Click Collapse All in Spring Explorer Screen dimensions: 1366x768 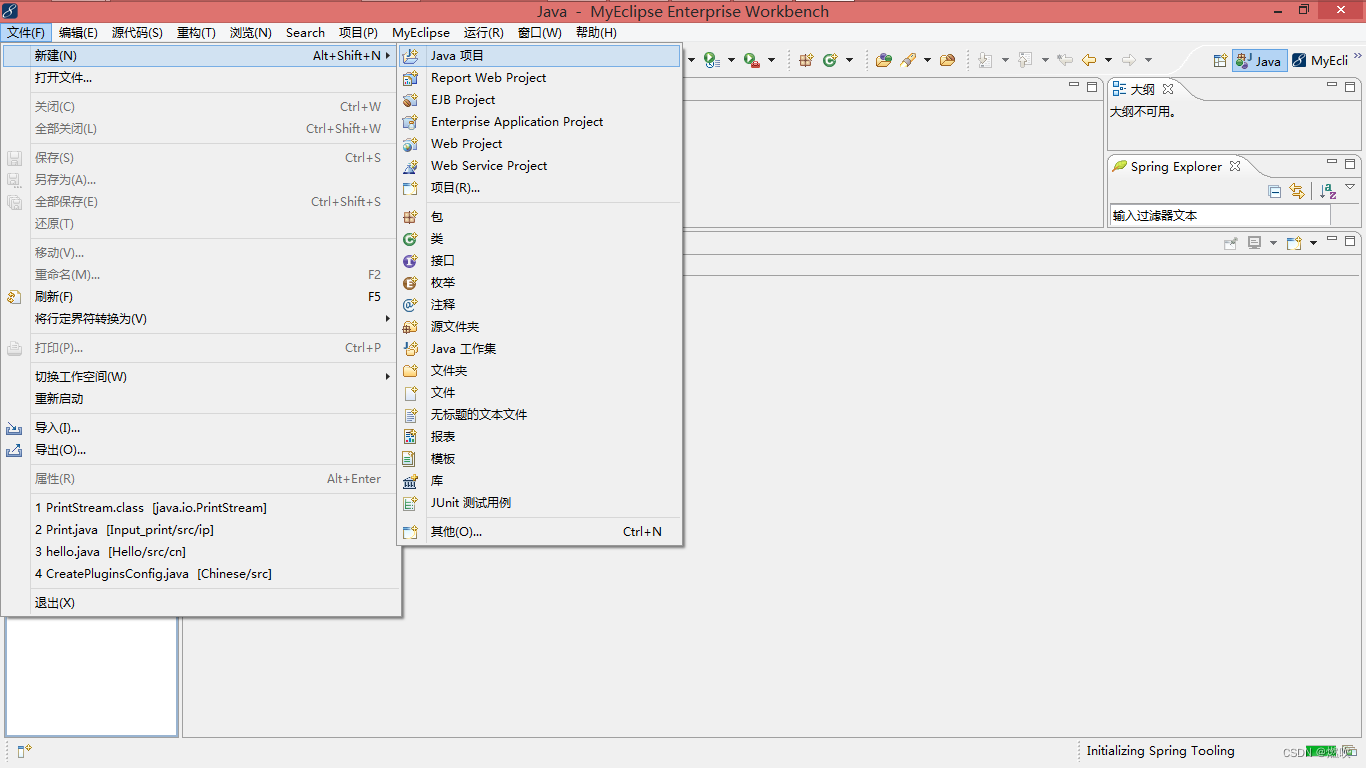(1274, 191)
